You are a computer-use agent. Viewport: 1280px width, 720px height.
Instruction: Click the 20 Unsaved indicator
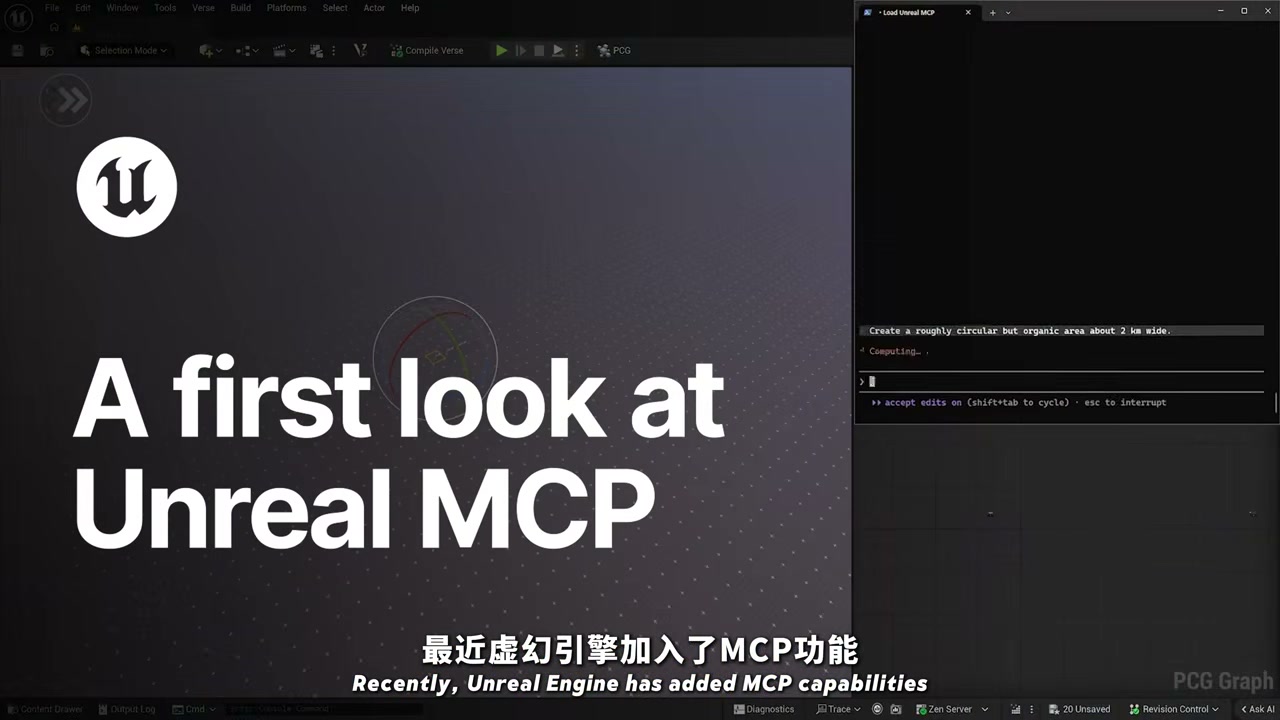tap(1079, 709)
